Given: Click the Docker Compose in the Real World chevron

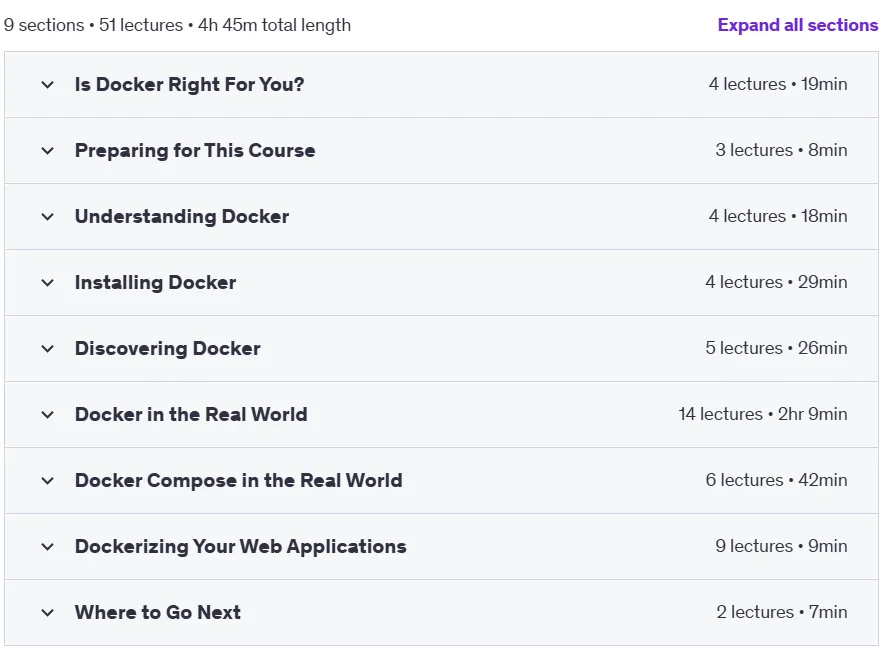Looking at the screenshot, I should (48, 481).
